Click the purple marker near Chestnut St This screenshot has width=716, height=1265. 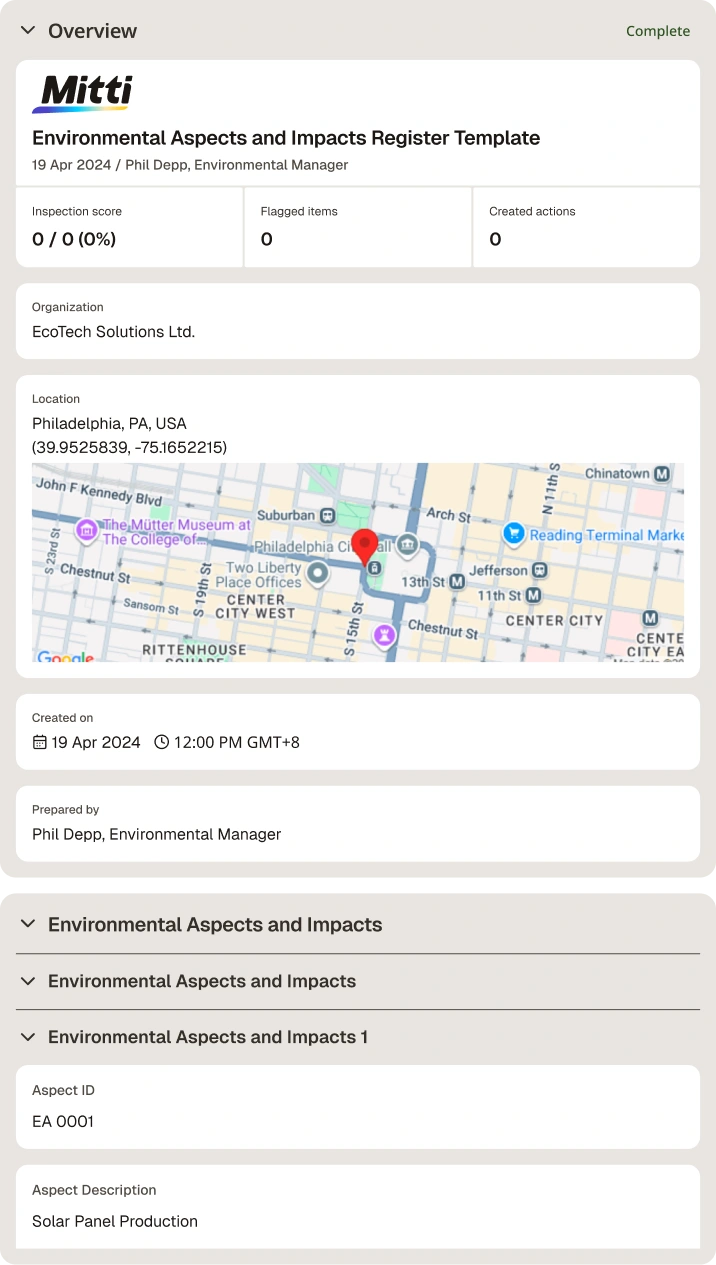click(x=385, y=635)
